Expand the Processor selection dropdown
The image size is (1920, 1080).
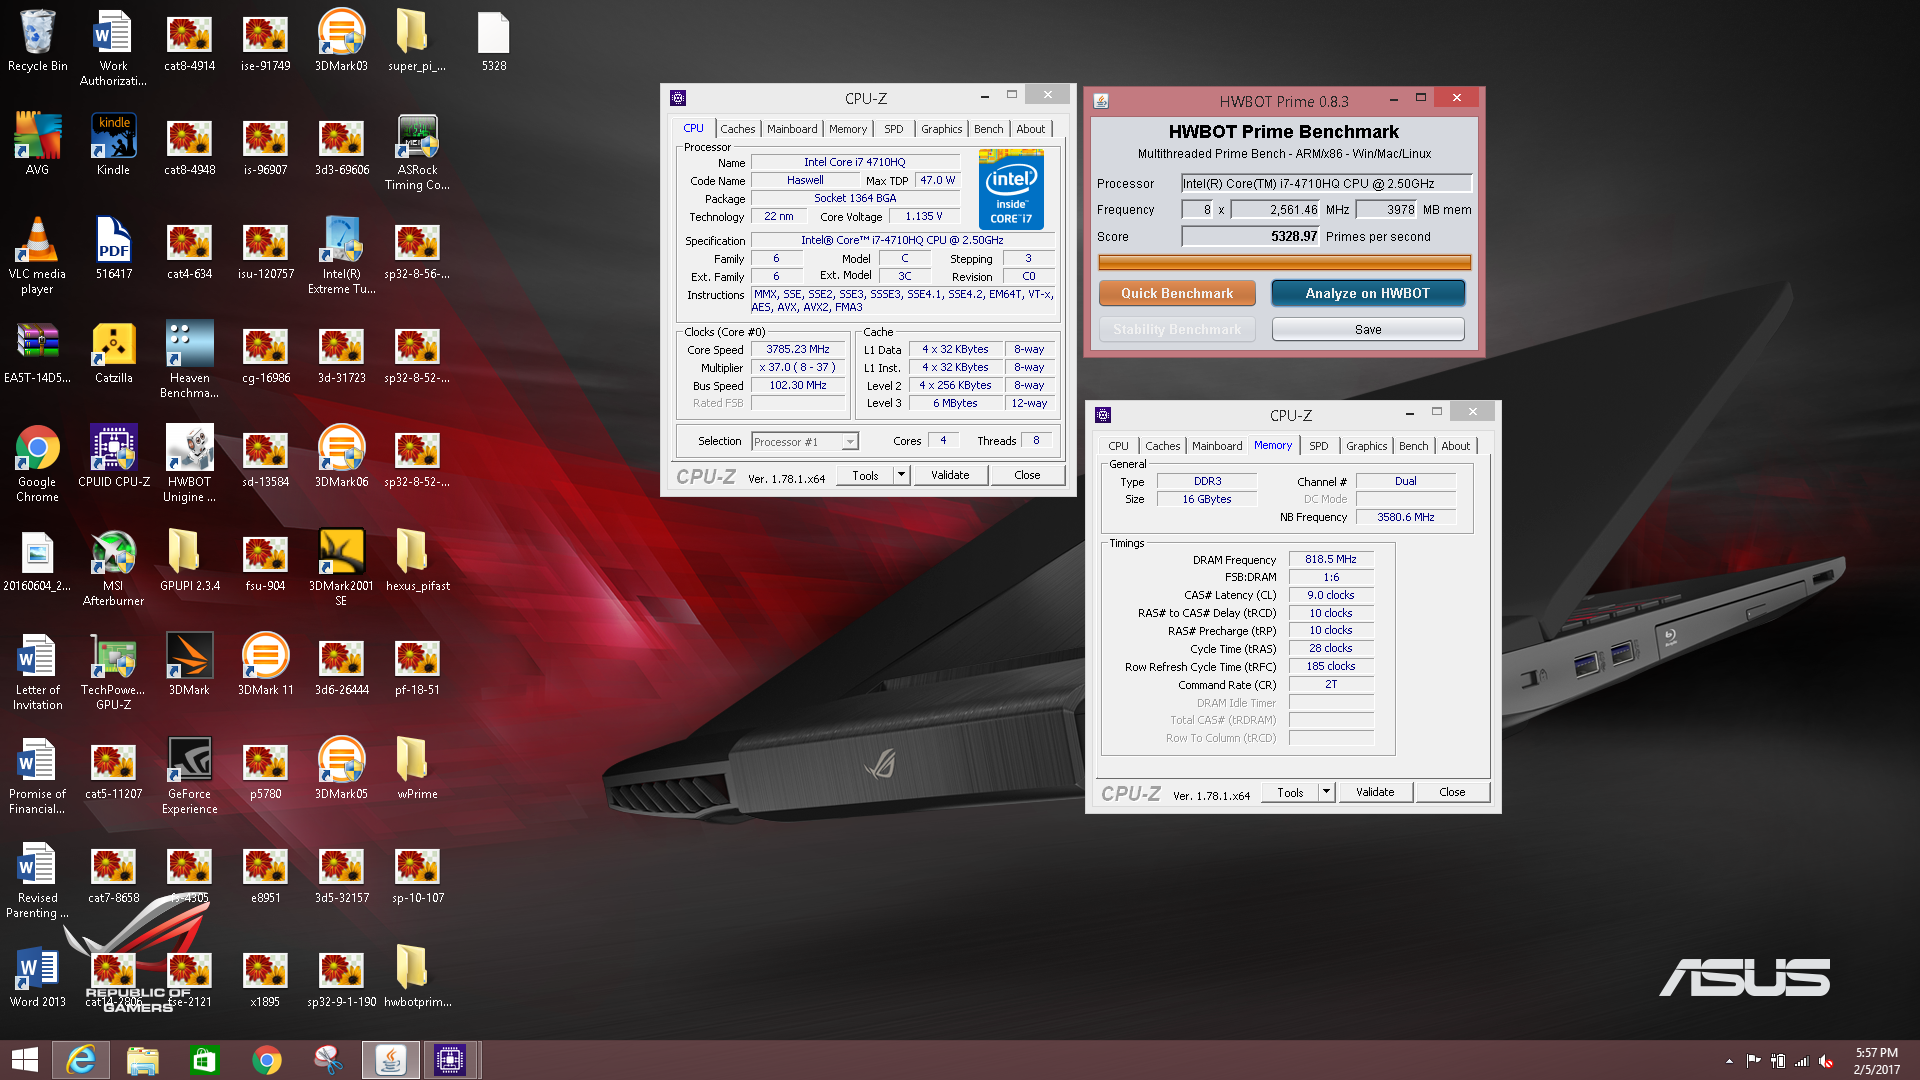coord(850,442)
